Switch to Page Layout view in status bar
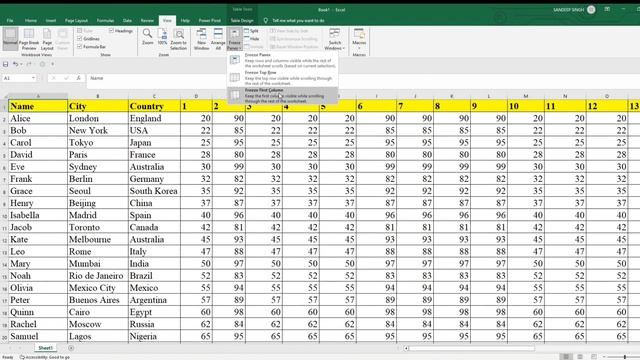The height and width of the screenshot is (360, 640). (580, 357)
